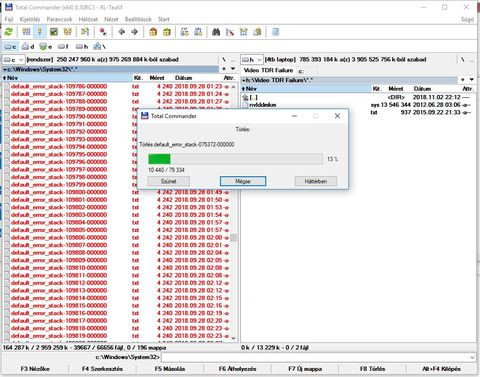The height and width of the screenshot is (377, 480).
Task: Click Alt+F4 Kilépés button
Action: click(441, 369)
